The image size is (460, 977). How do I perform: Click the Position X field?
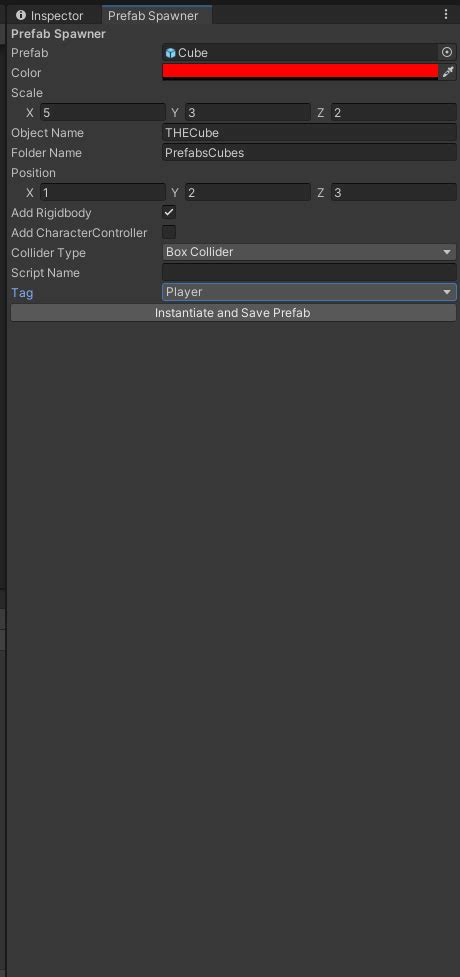click(103, 193)
